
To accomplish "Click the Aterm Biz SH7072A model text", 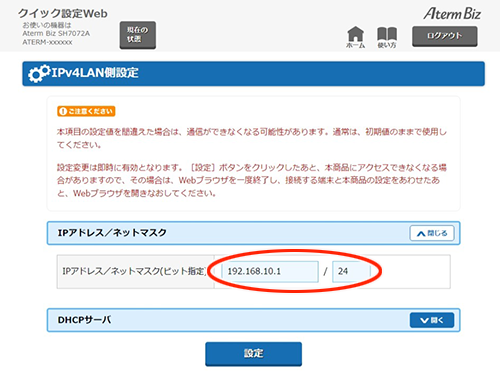I will (56, 33).
